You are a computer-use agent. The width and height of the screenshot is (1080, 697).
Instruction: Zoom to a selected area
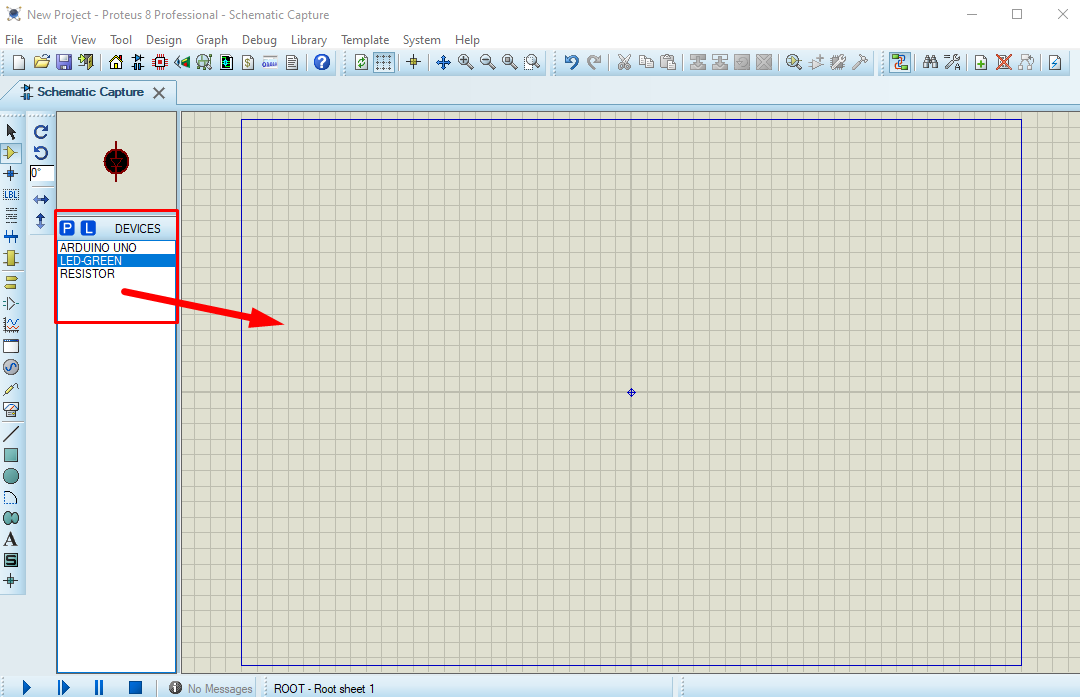pos(532,63)
